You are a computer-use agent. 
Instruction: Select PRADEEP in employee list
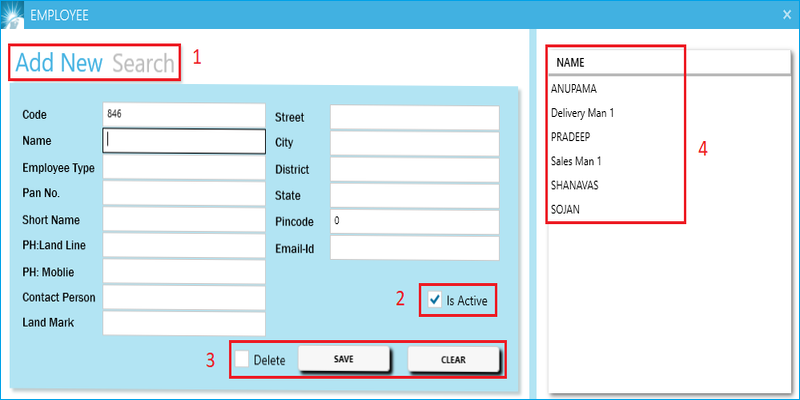571,137
